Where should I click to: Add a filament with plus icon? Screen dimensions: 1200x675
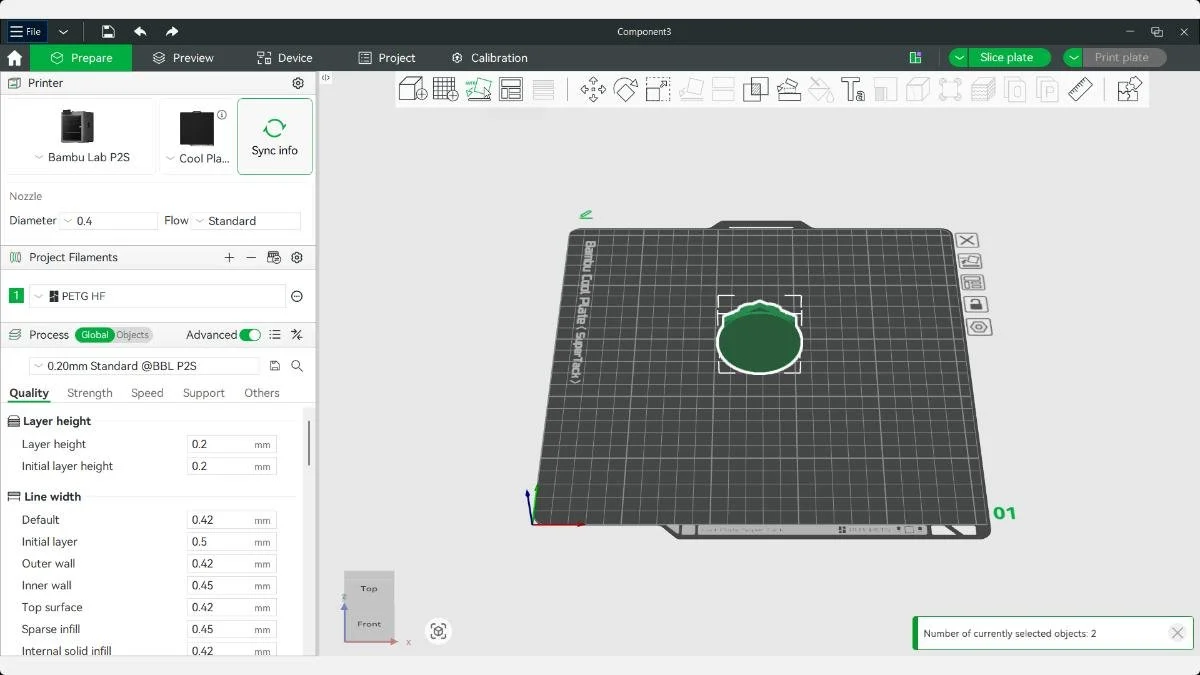229,257
